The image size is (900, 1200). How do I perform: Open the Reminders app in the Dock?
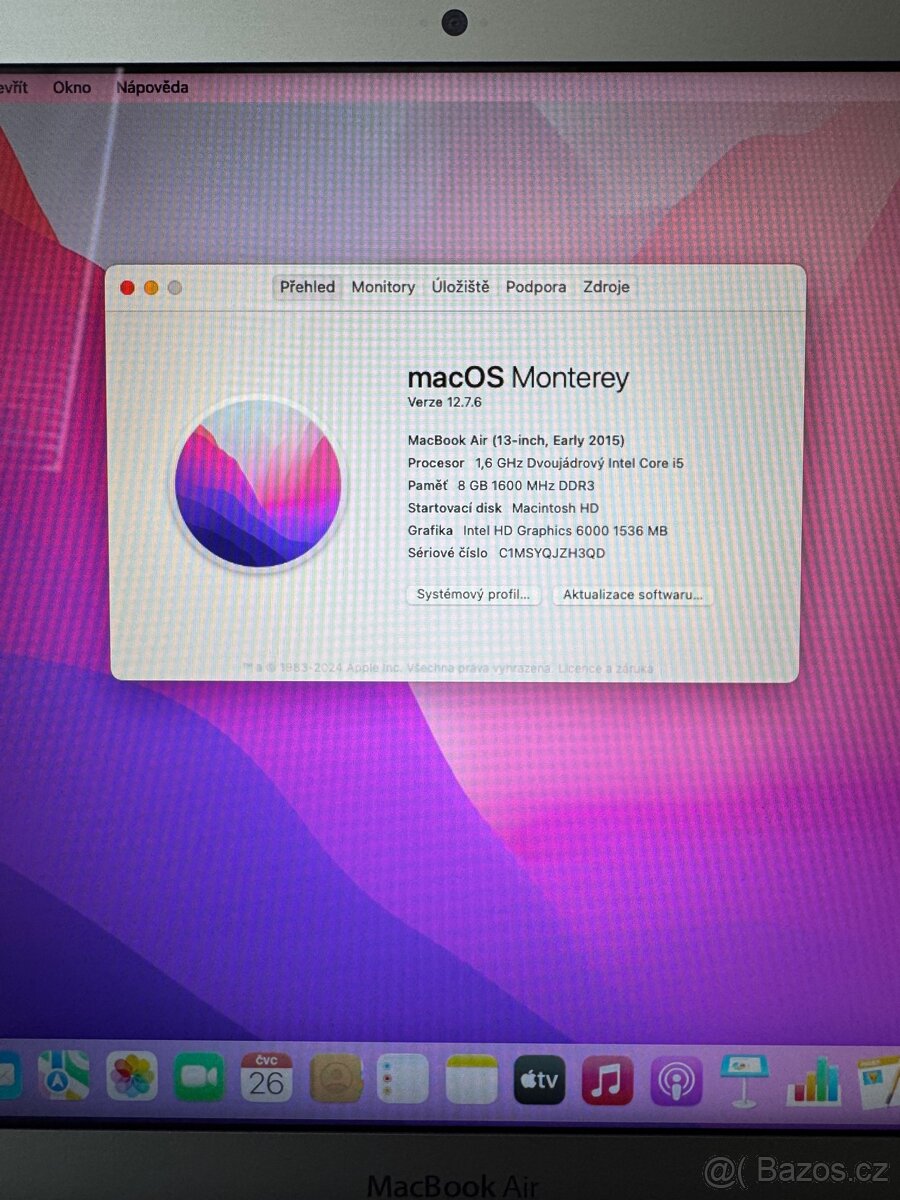[x=403, y=1079]
